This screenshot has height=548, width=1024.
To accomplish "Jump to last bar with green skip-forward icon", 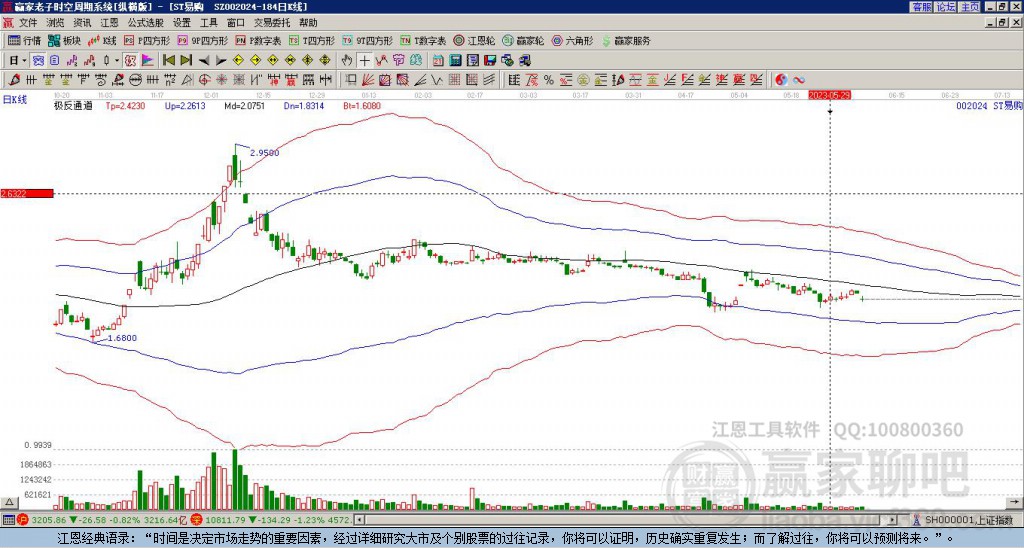I will 185,61.
